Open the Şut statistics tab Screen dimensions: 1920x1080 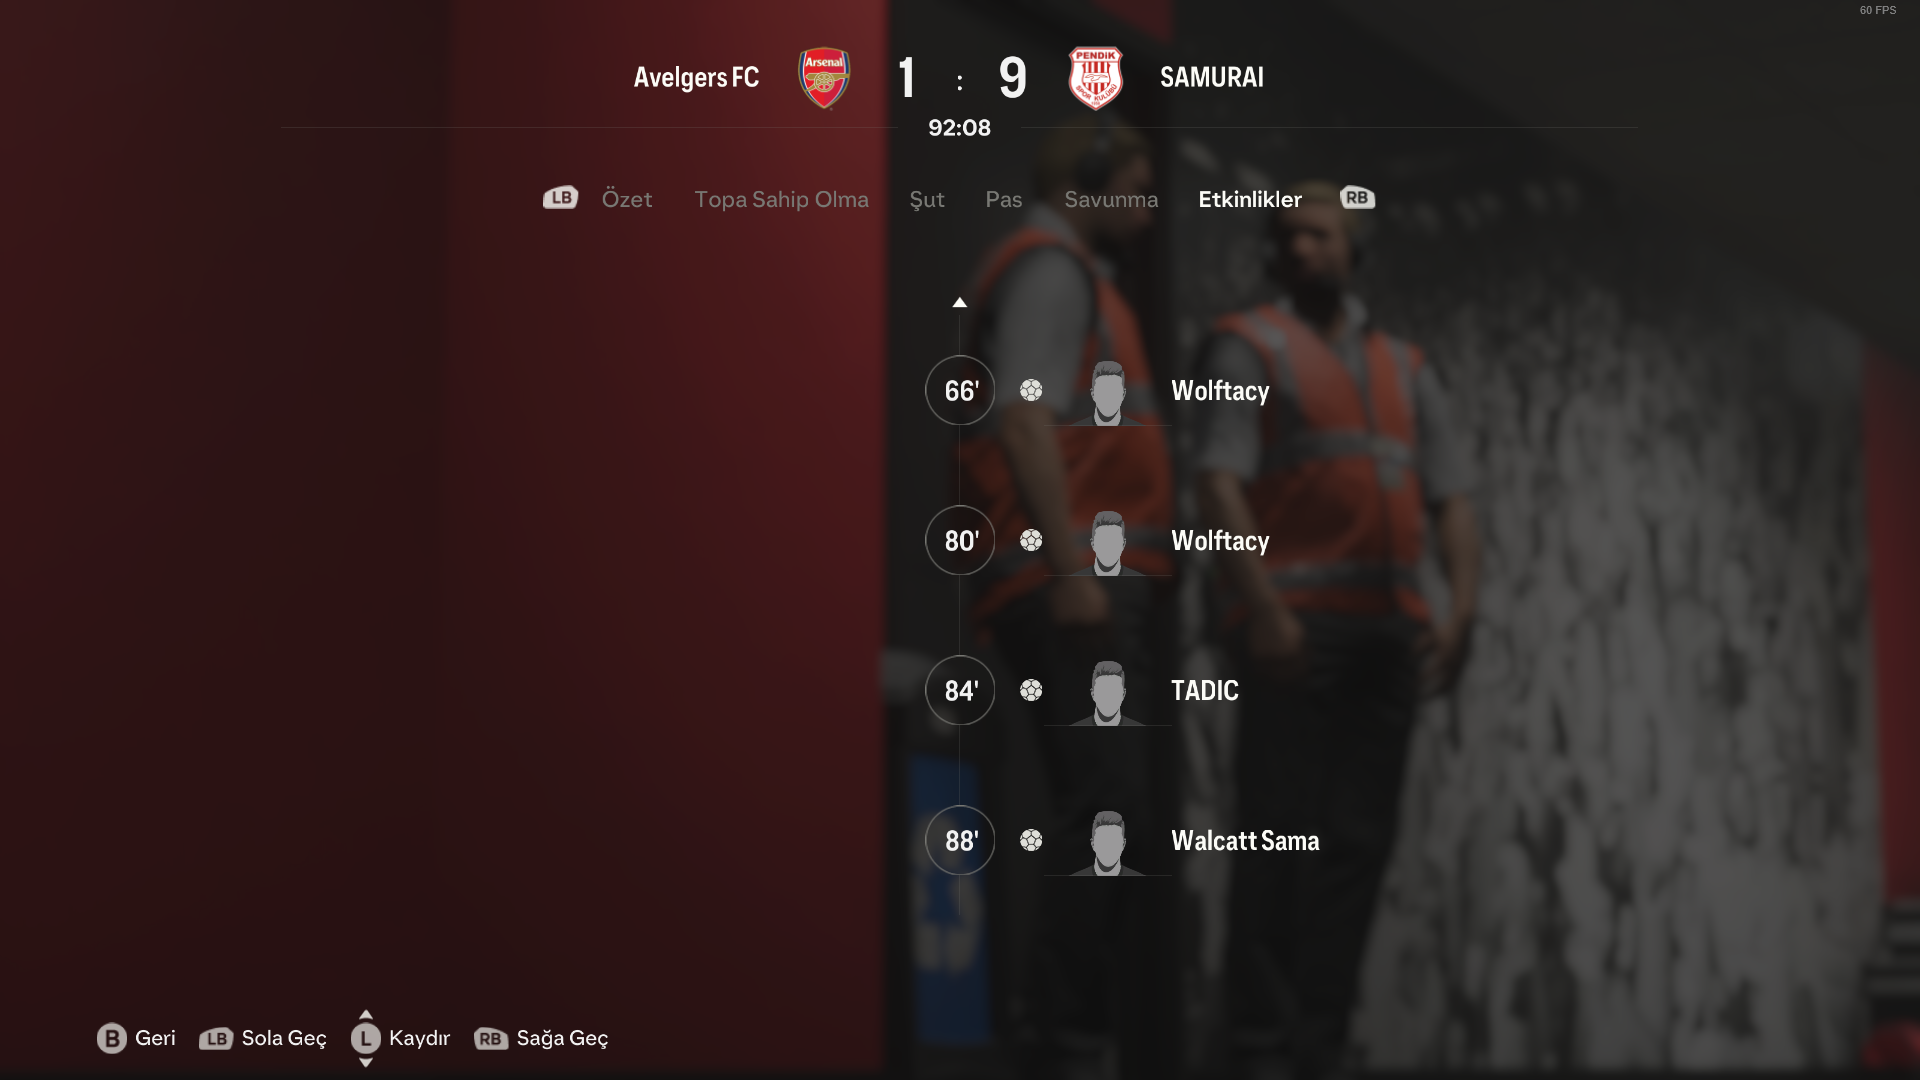tap(927, 200)
